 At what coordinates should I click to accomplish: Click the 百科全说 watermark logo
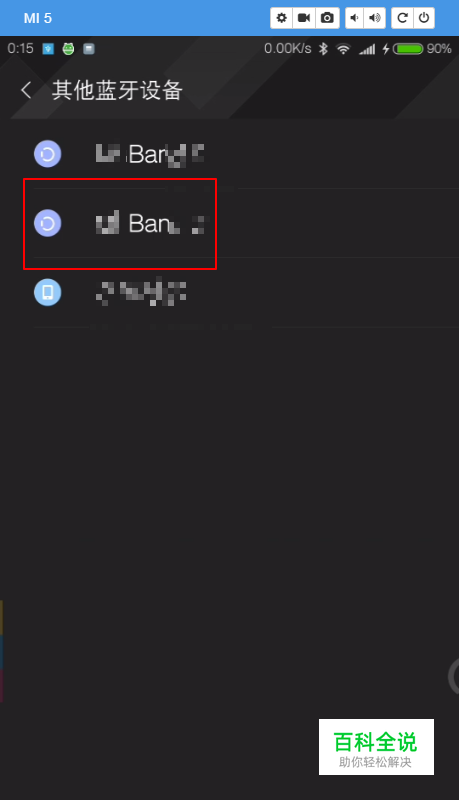click(x=376, y=747)
